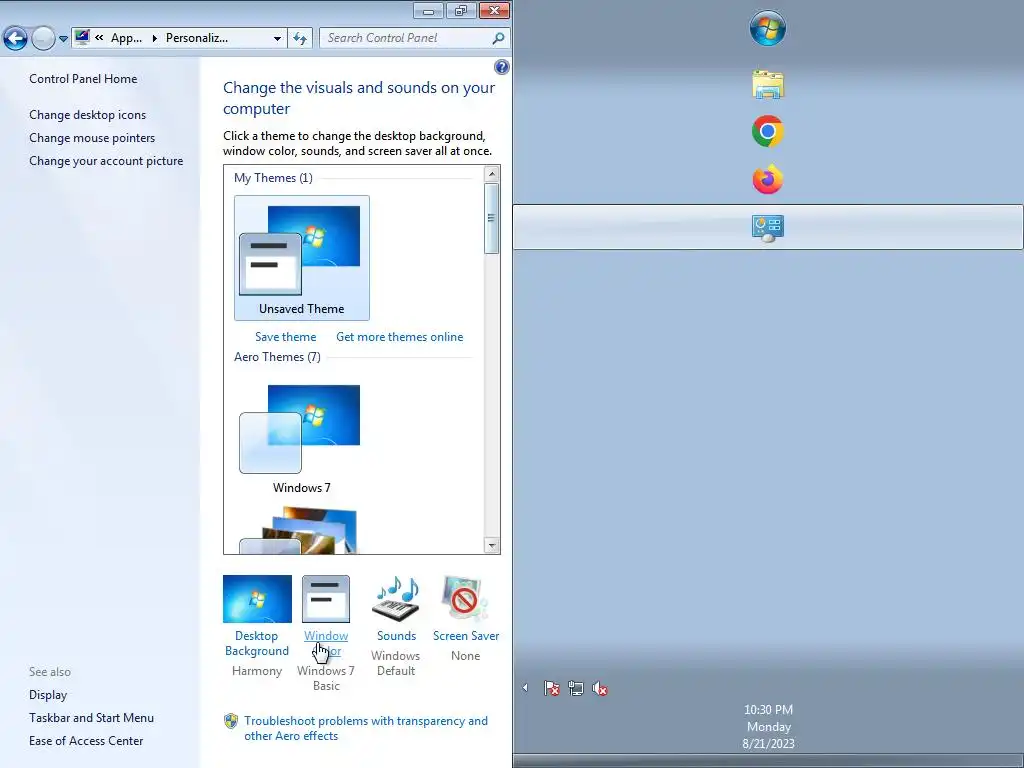
Task: Open the Help question mark button
Action: click(x=502, y=67)
